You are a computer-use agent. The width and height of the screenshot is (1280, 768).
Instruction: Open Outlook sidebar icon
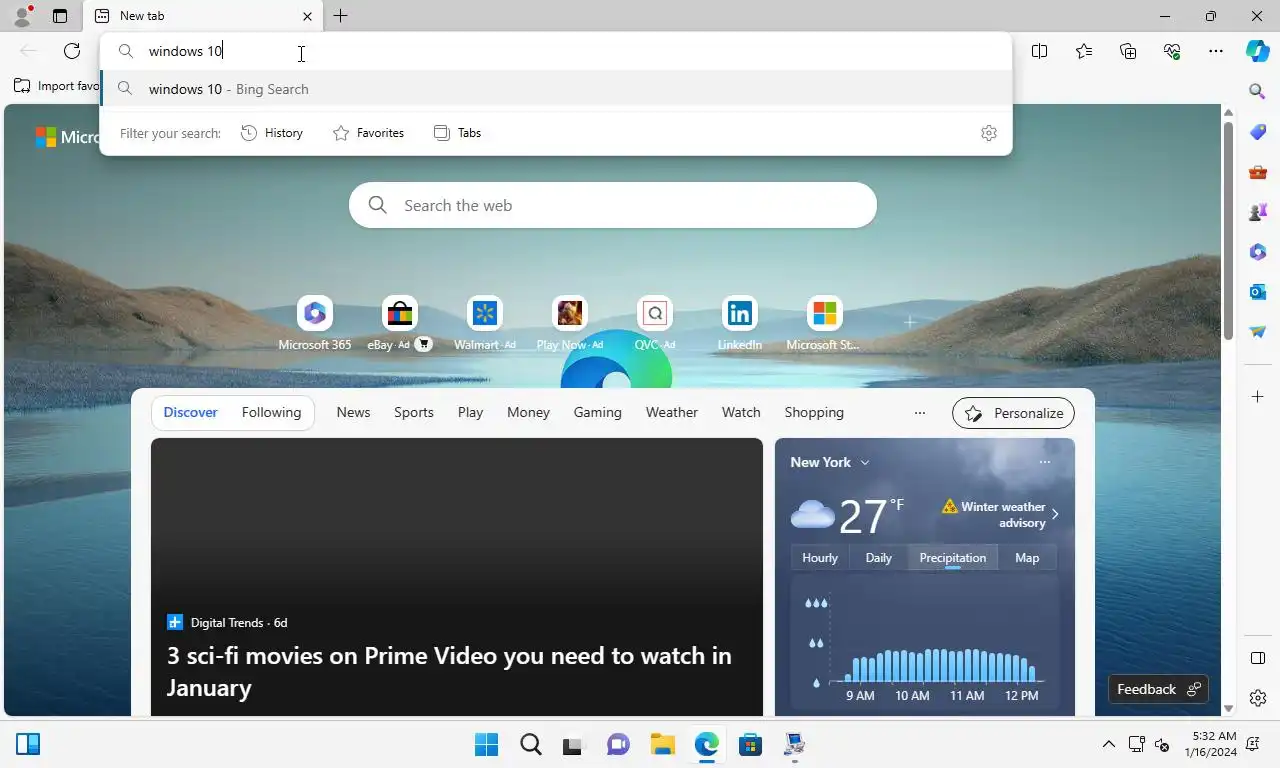point(1258,292)
